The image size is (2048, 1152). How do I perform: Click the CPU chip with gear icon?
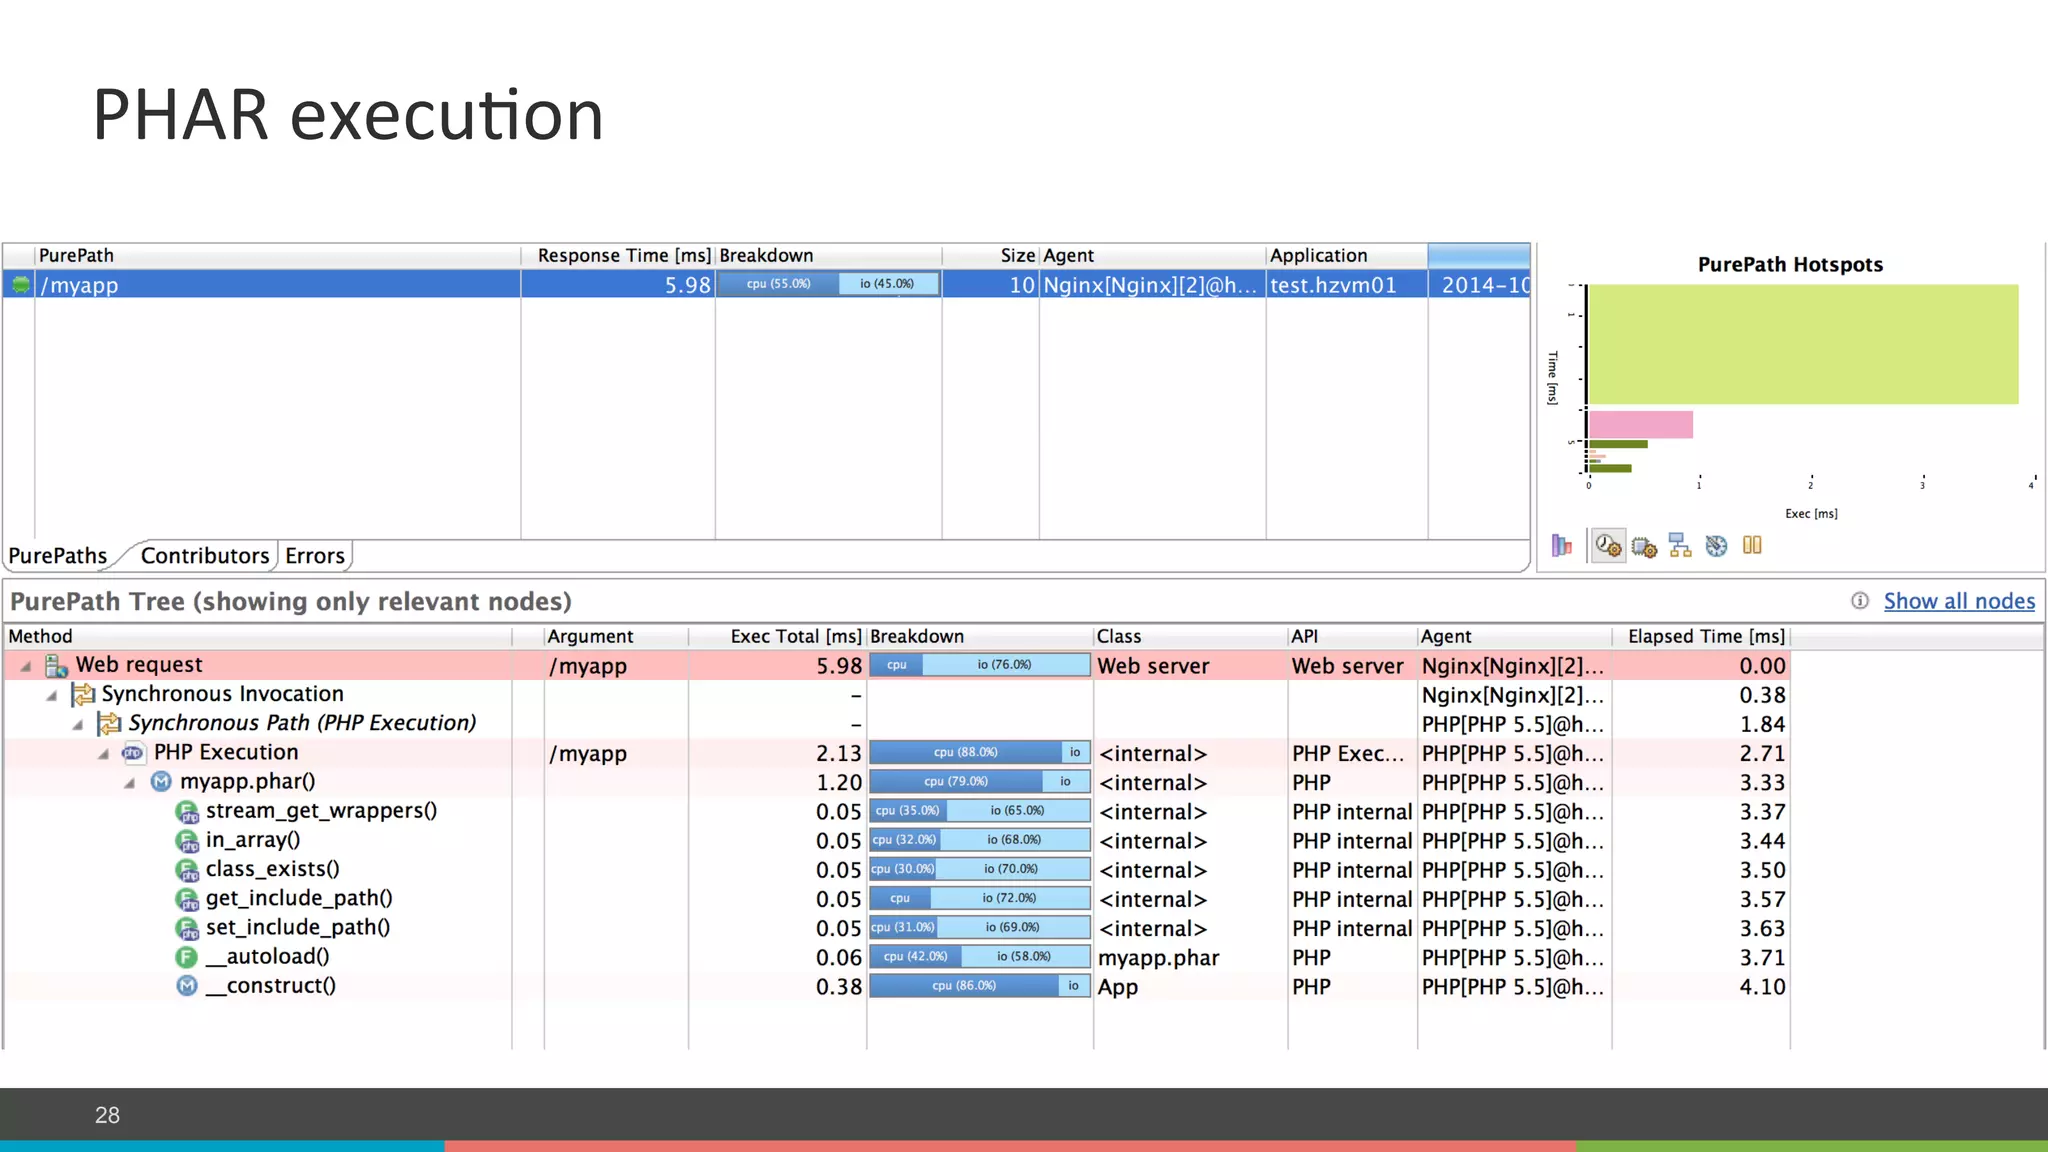[1644, 546]
